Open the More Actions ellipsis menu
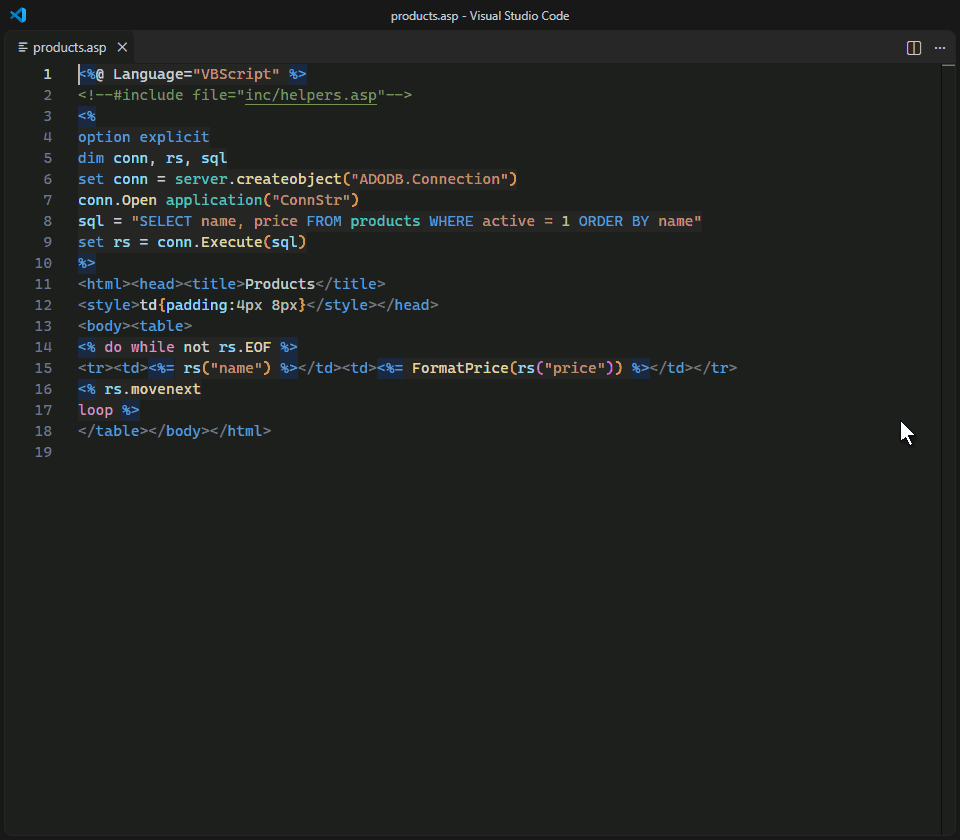Screen dimensions: 960x840 point(940,48)
